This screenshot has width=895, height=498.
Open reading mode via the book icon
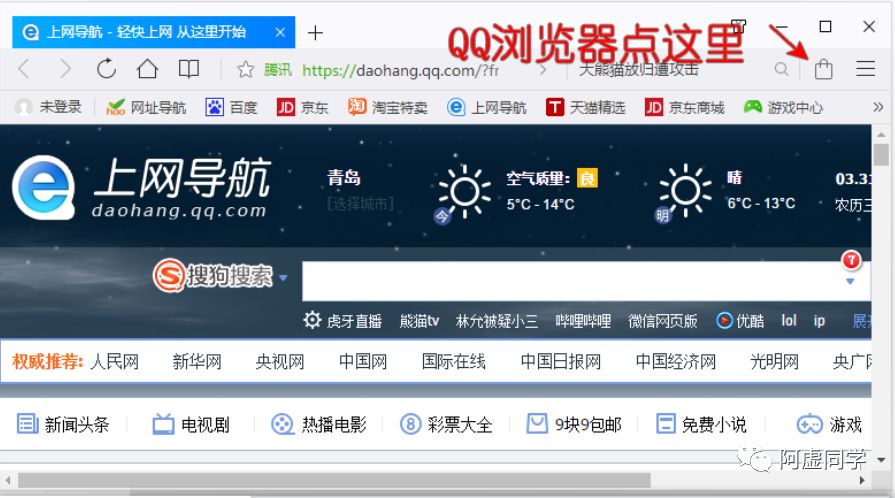(189, 69)
